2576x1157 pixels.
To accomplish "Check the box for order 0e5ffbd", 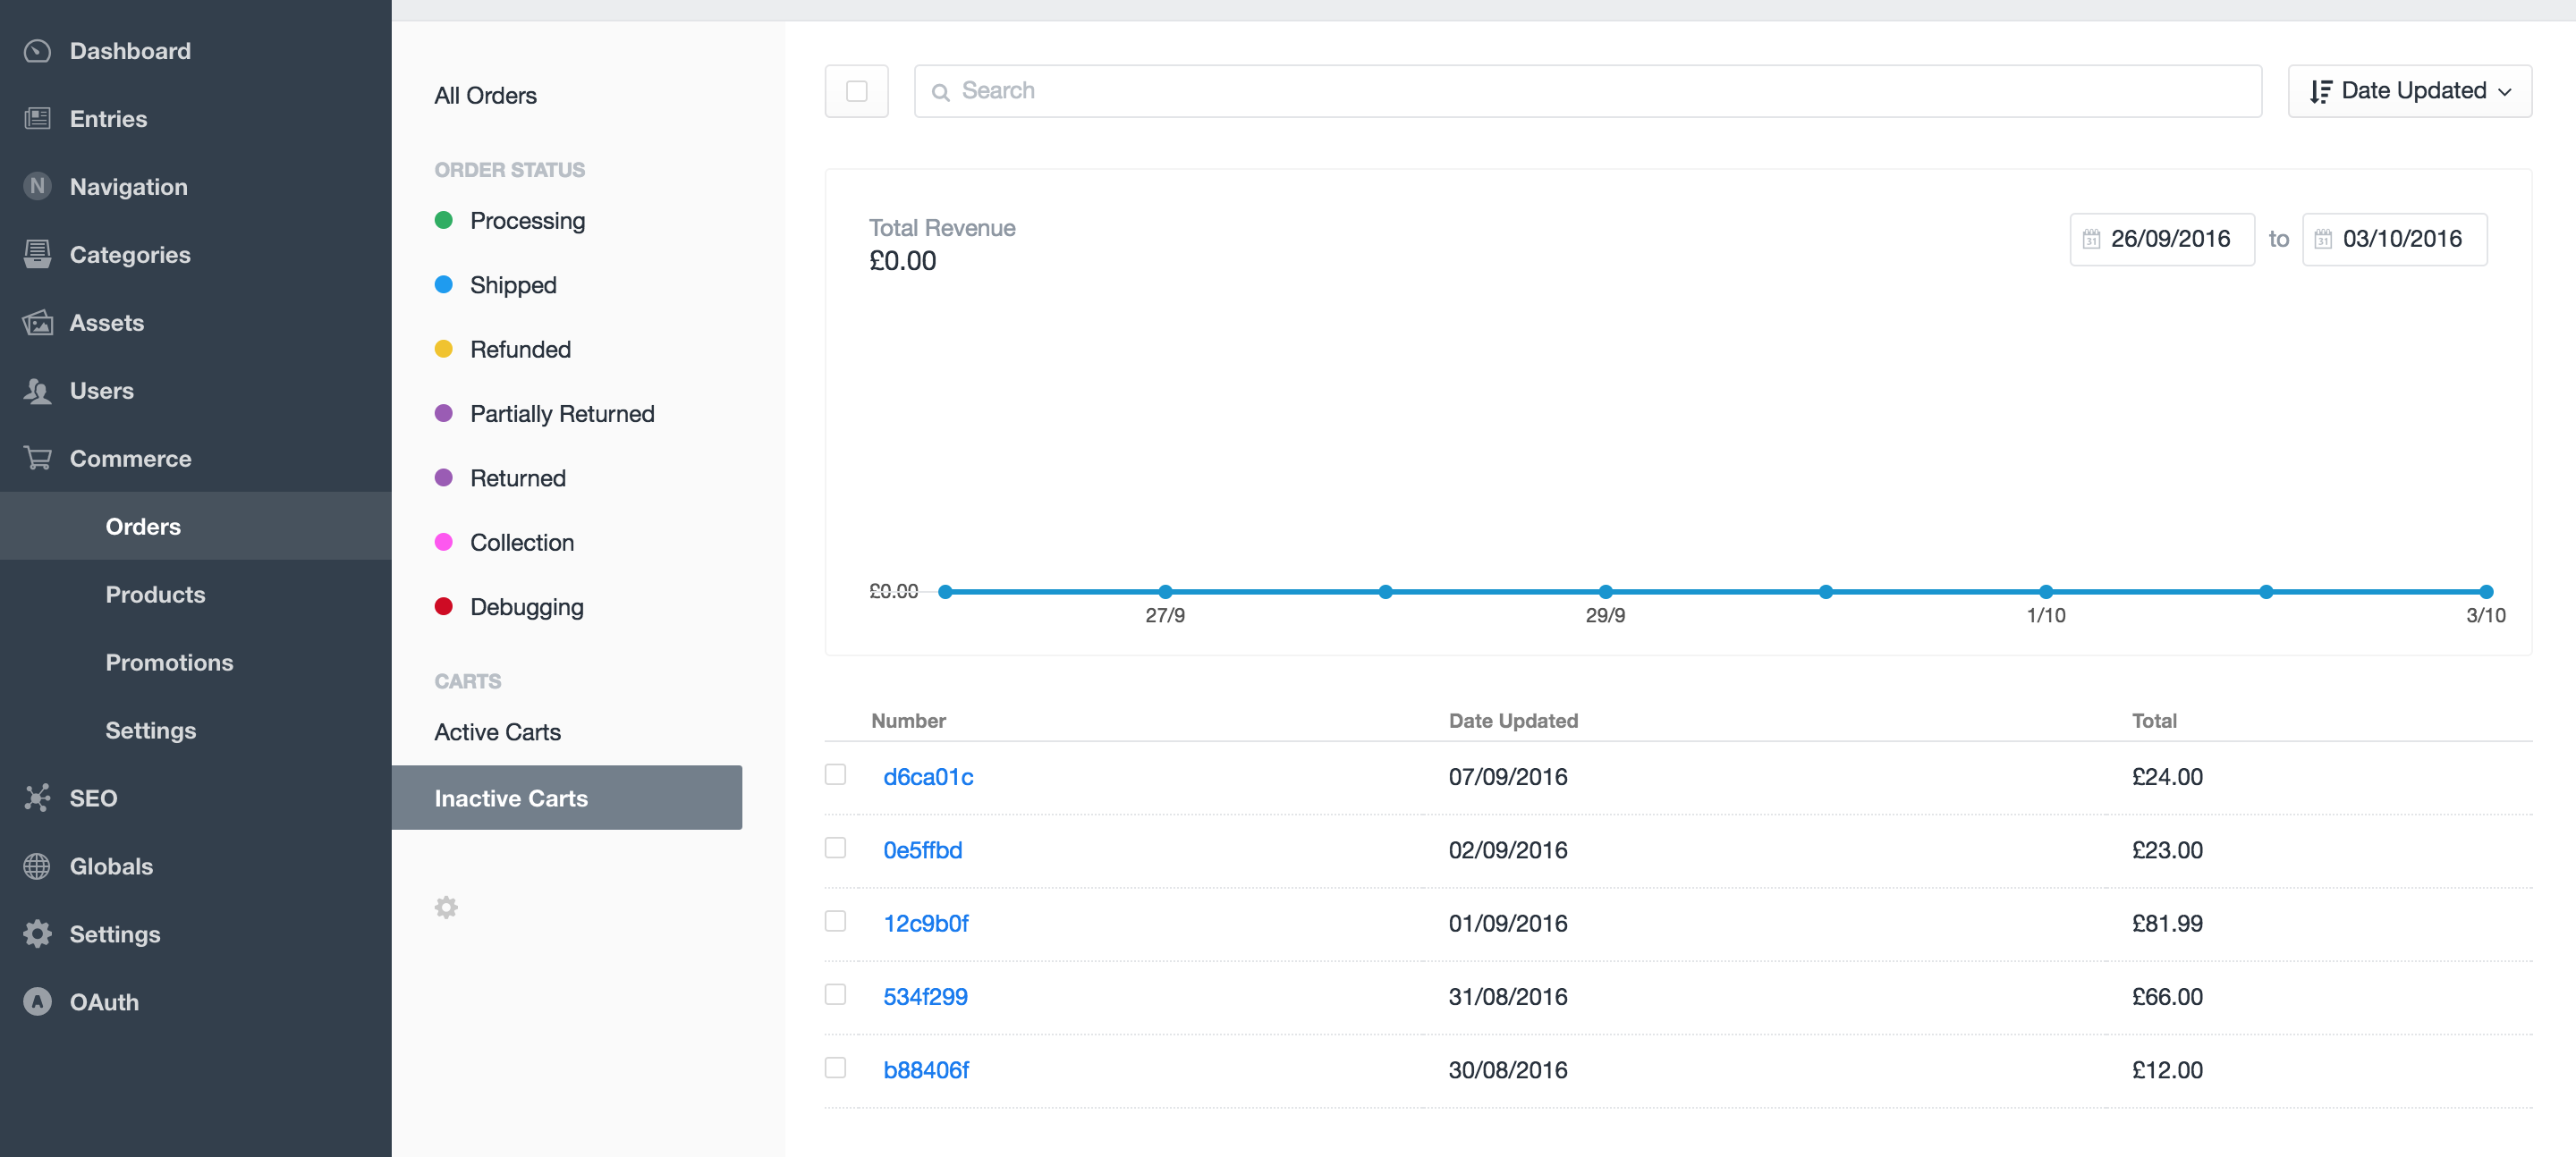I will point(835,847).
